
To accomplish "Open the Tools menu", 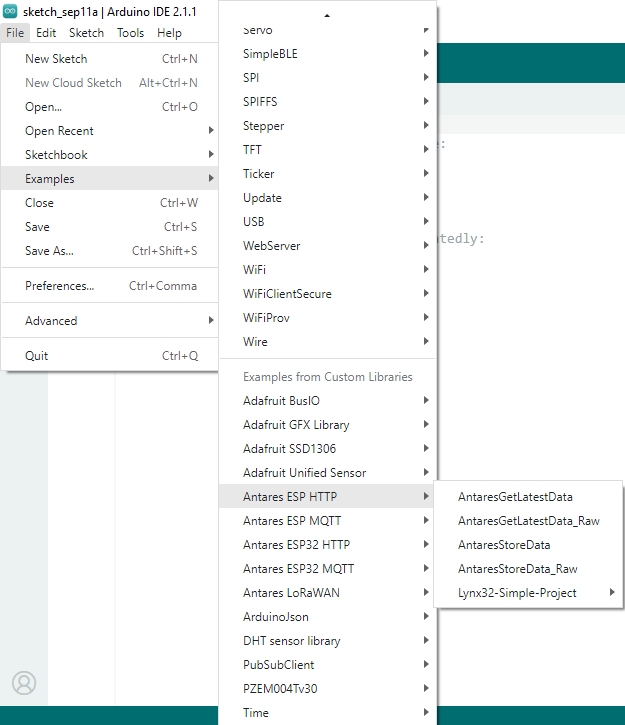I will click(x=130, y=33).
